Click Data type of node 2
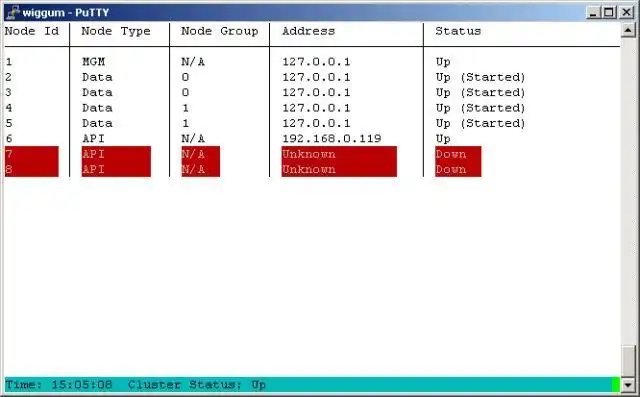Viewport: 640px width, 397px height. (97, 77)
